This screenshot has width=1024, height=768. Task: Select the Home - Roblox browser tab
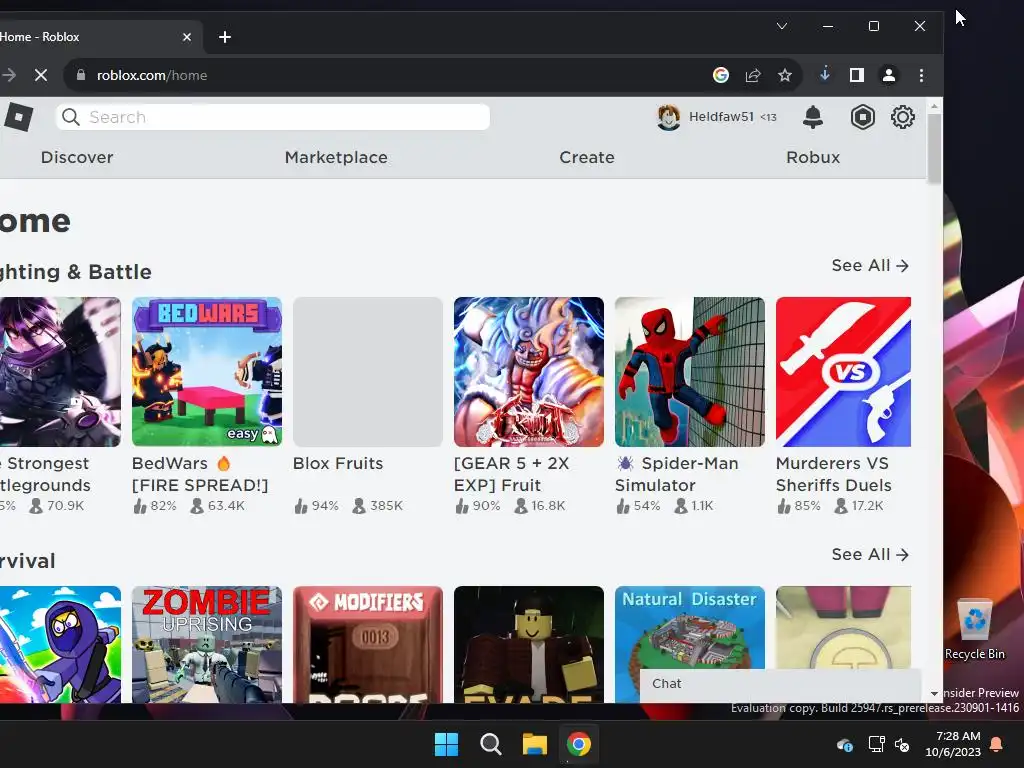[98, 37]
